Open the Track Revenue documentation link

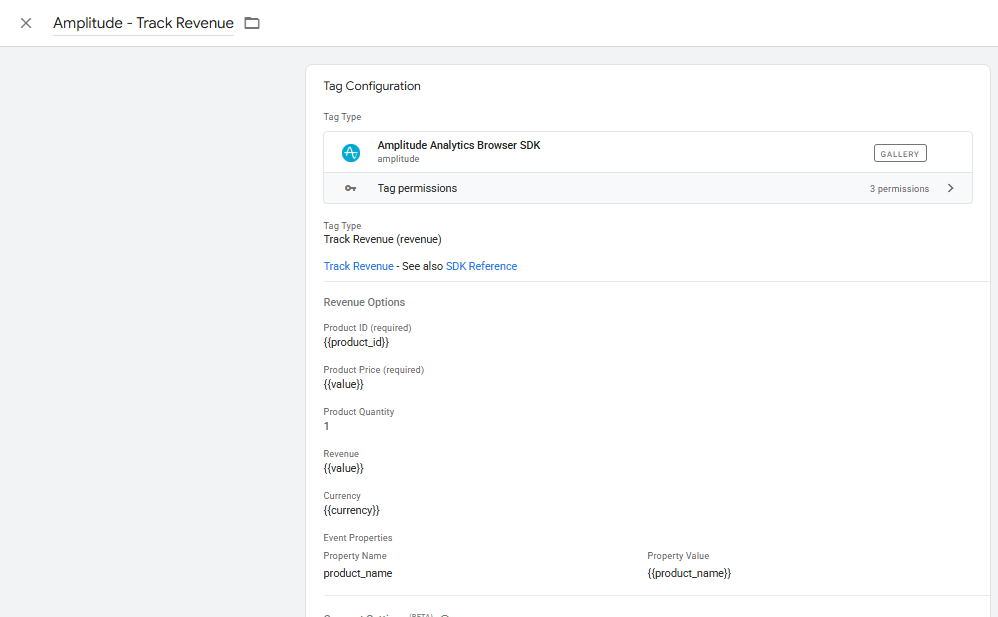[358, 266]
